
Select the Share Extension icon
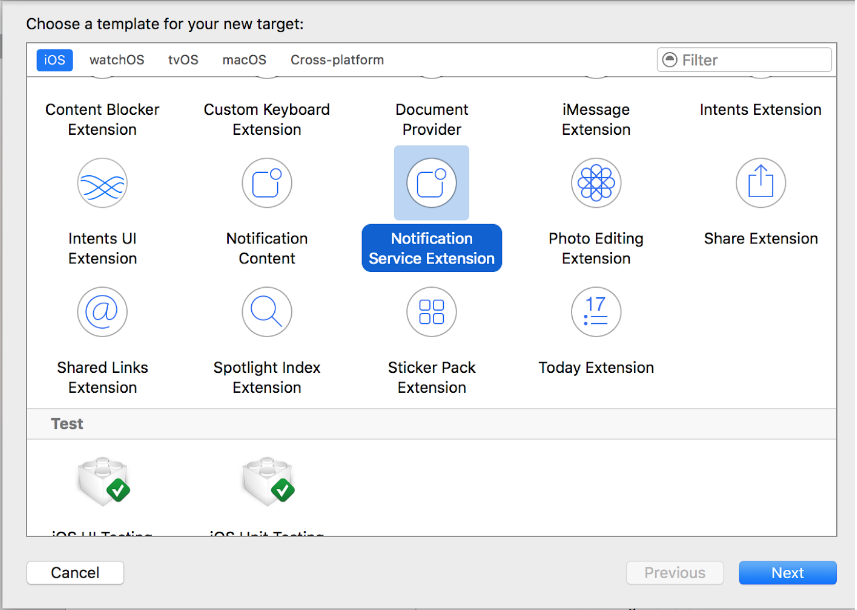click(760, 183)
